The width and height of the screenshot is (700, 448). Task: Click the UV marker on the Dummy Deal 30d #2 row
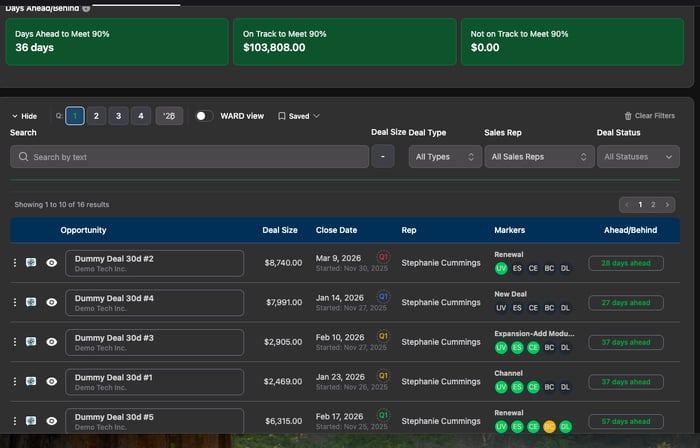[501, 268]
